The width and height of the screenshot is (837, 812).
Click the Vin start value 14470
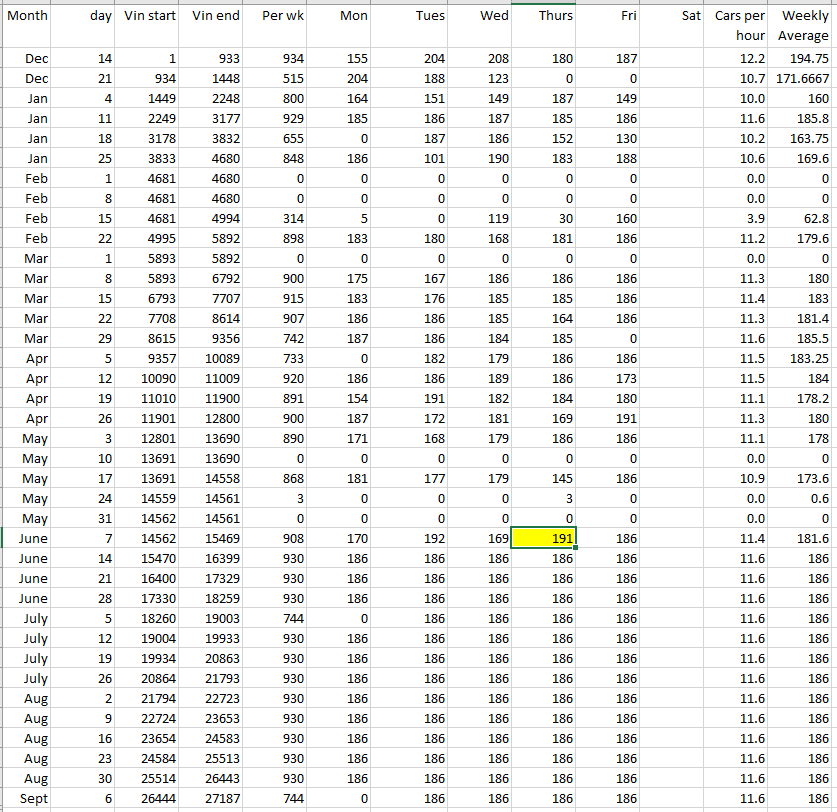coord(148,558)
